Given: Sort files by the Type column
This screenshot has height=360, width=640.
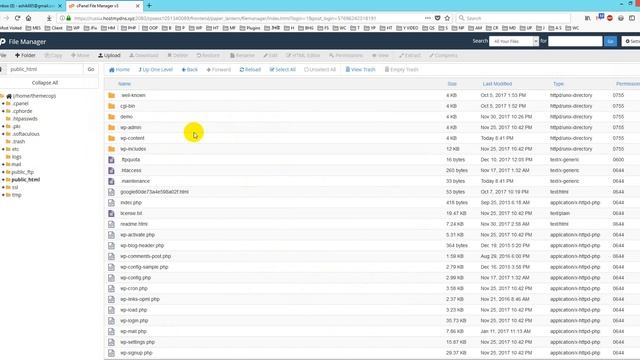Looking at the screenshot, I should pos(558,84).
